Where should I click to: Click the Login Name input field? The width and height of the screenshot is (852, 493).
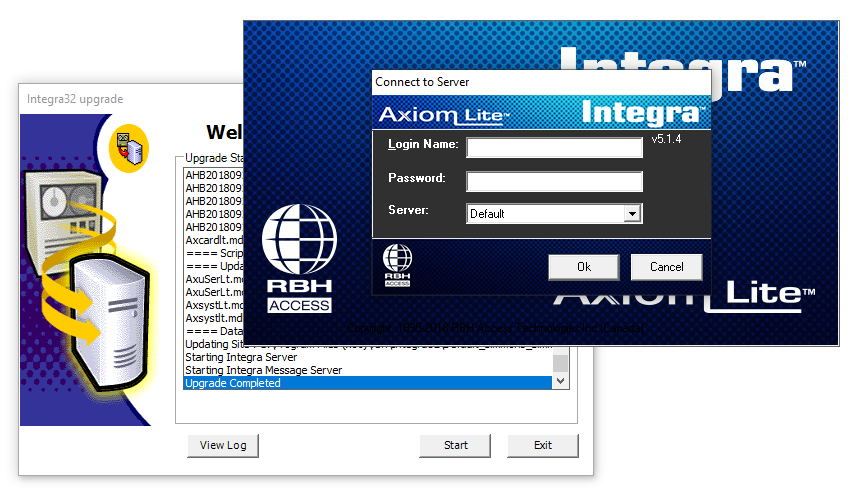(554, 148)
